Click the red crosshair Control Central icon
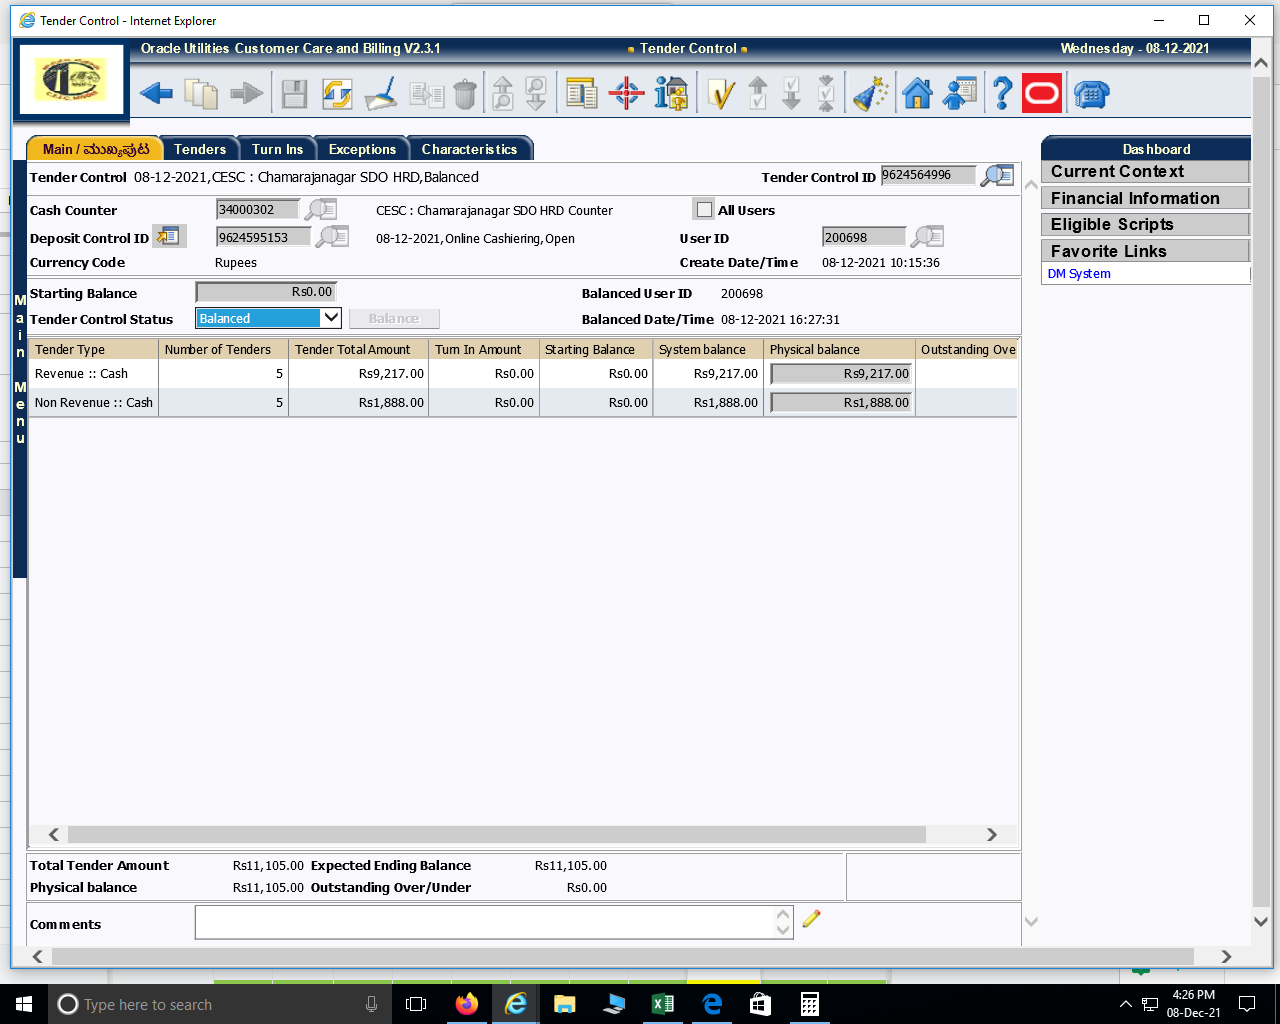Viewport: 1280px width, 1024px height. [627, 94]
